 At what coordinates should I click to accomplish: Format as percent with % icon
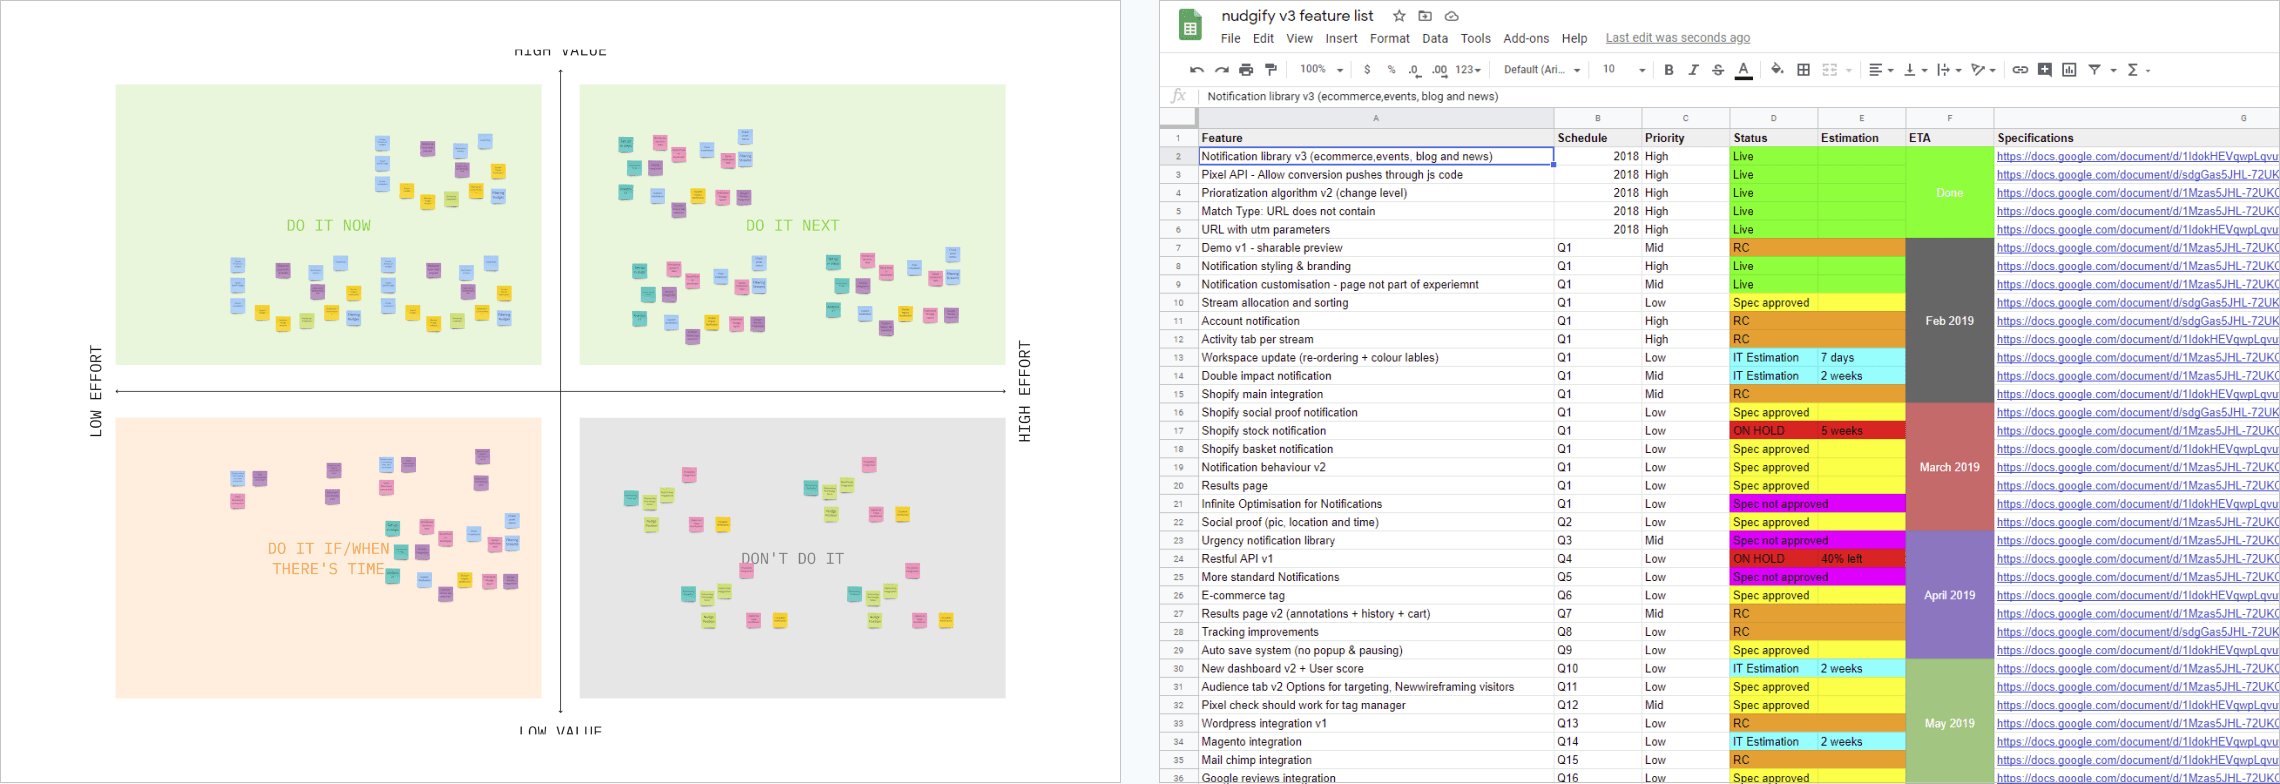click(1391, 70)
